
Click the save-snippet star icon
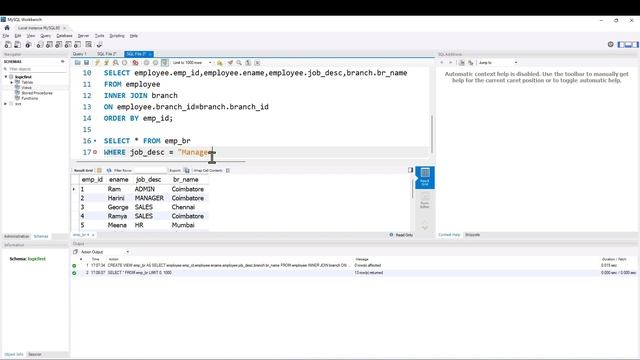[x=220, y=62]
